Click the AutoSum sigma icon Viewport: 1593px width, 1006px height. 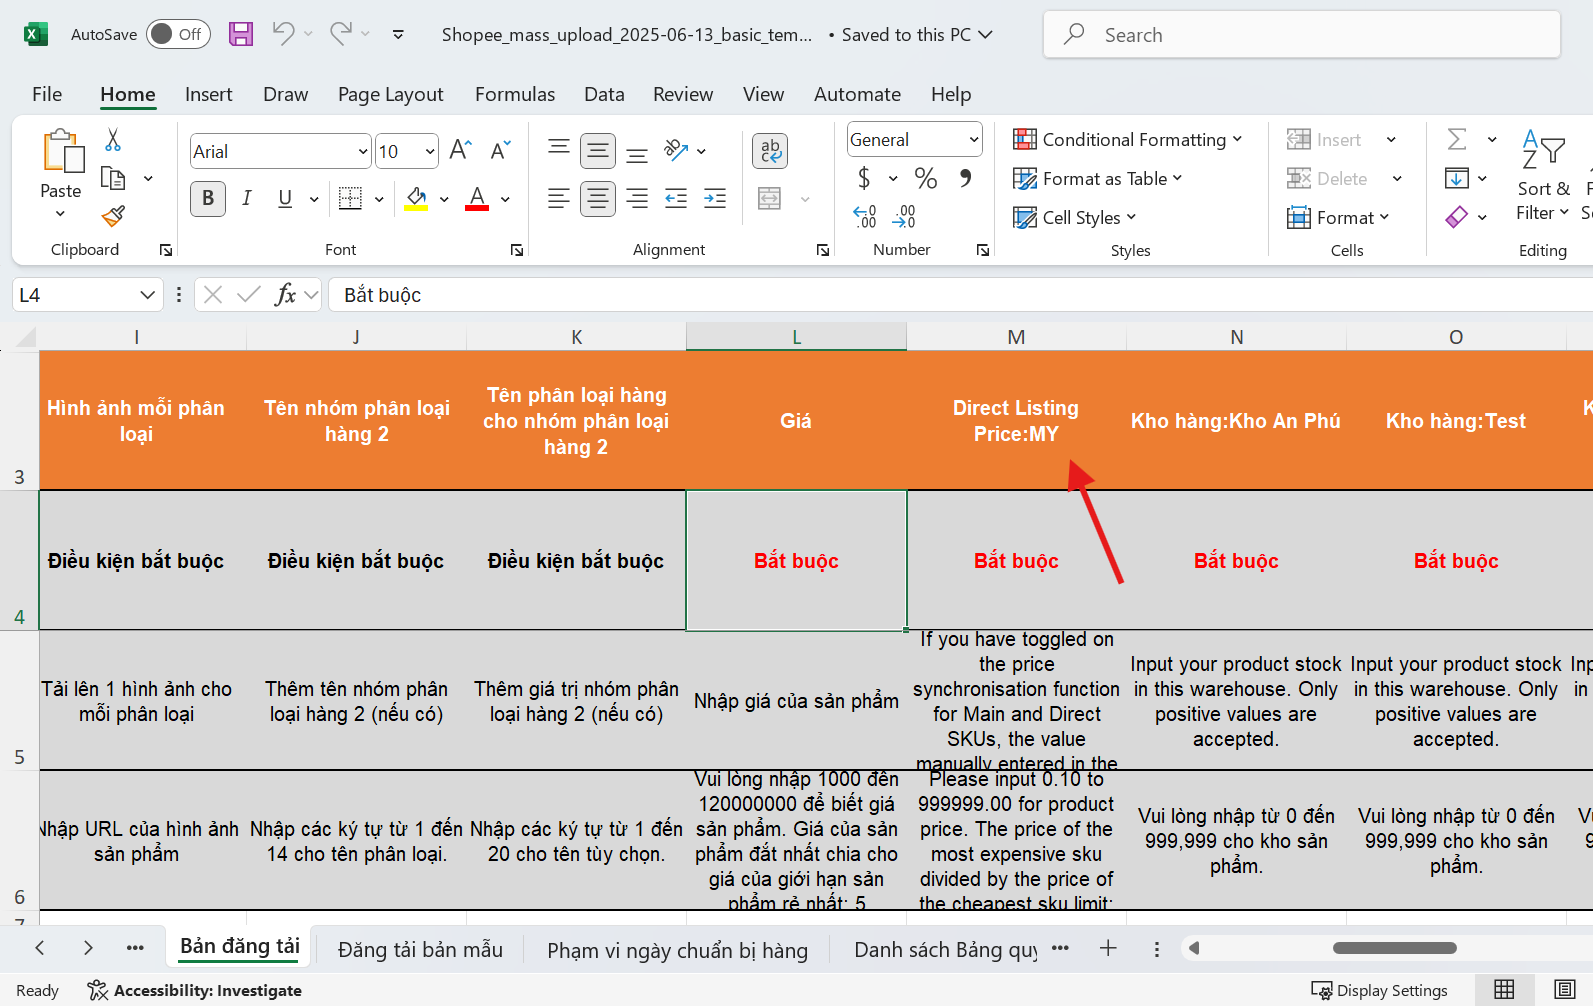1457,140
